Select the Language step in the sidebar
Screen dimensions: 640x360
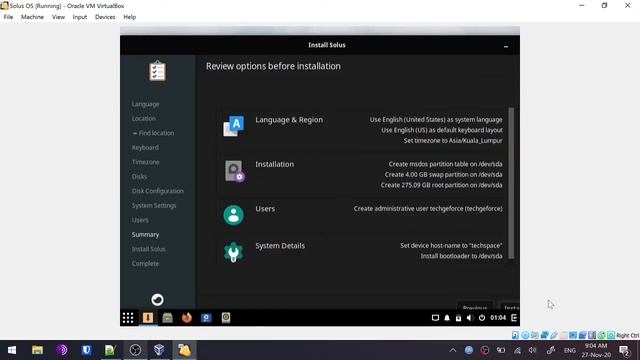click(x=145, y=104)
